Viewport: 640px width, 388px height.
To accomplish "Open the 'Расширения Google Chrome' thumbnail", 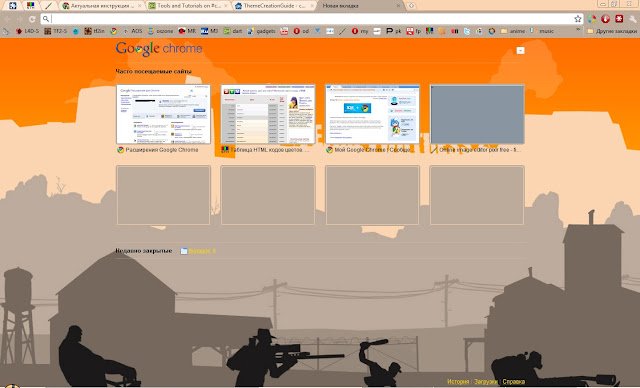I will pos(163,114).
